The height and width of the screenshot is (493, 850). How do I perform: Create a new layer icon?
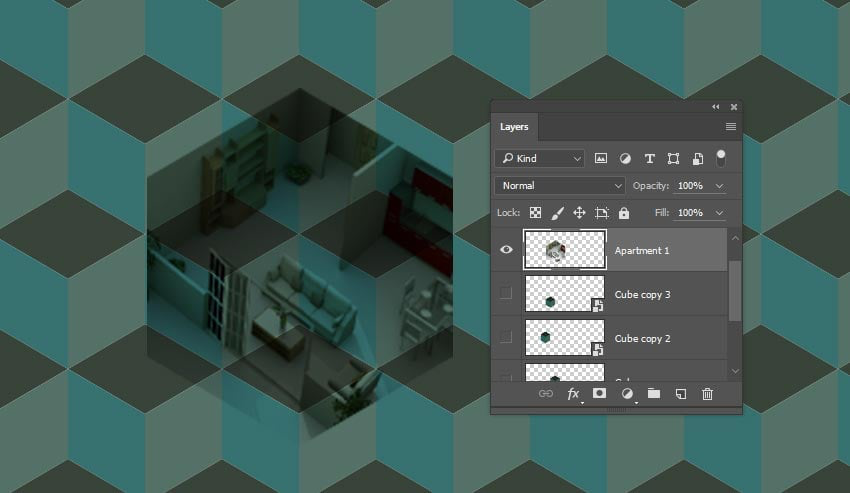point(681,394)
